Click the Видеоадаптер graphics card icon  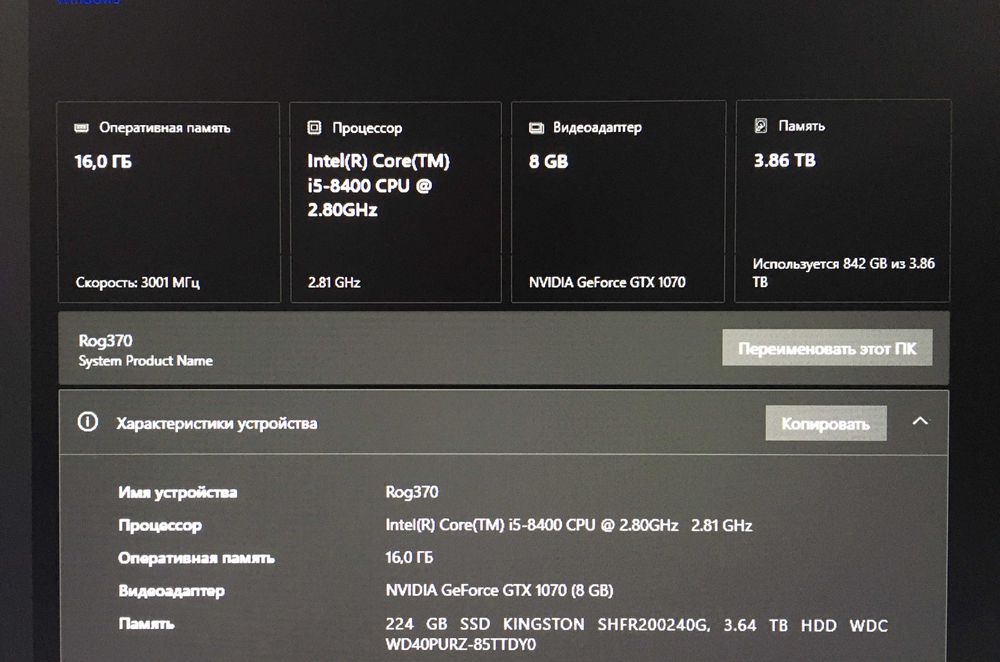coord(536,128)
